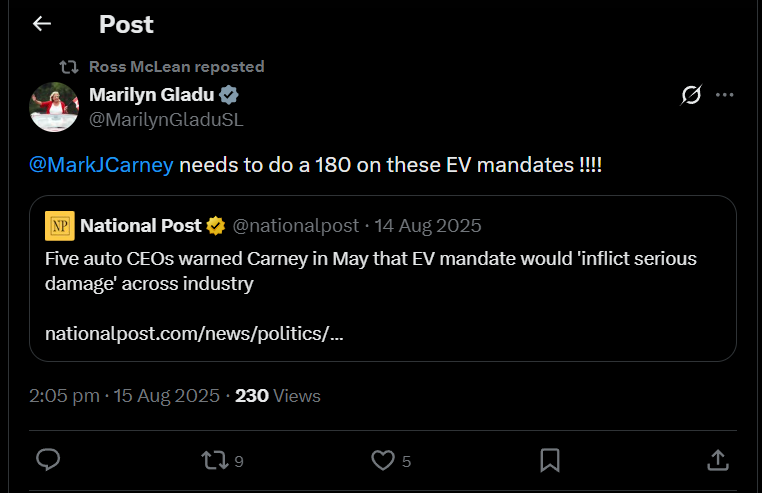Click the 2:05 pm · 15 Aug 2025 timestamp
Viewport: 762px width, 493px height.
click(x=124, y=396)
